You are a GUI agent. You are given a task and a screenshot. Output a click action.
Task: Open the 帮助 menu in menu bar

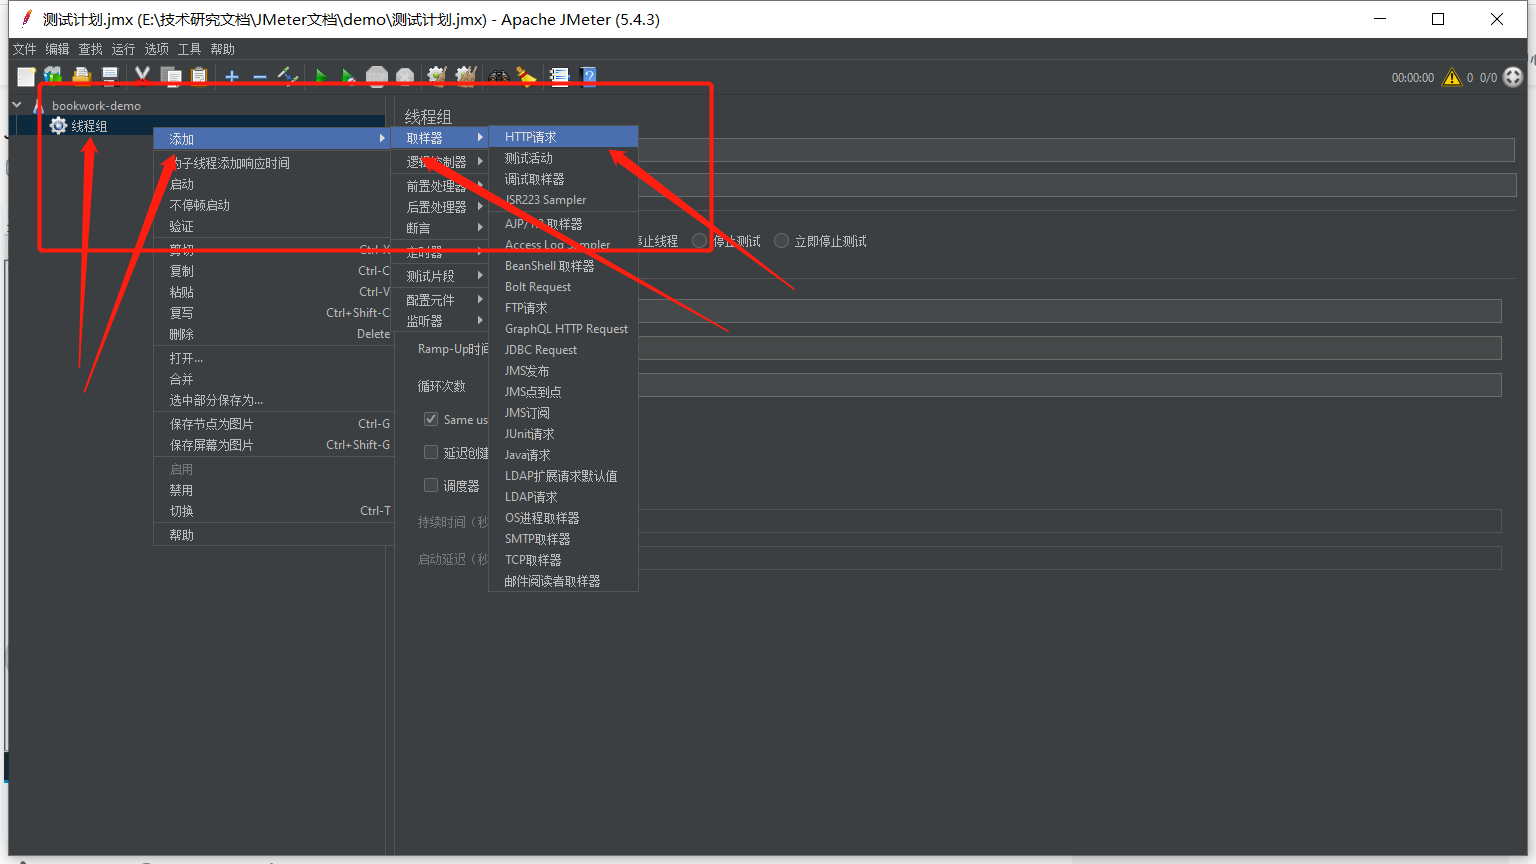click(x=222, y=49)
